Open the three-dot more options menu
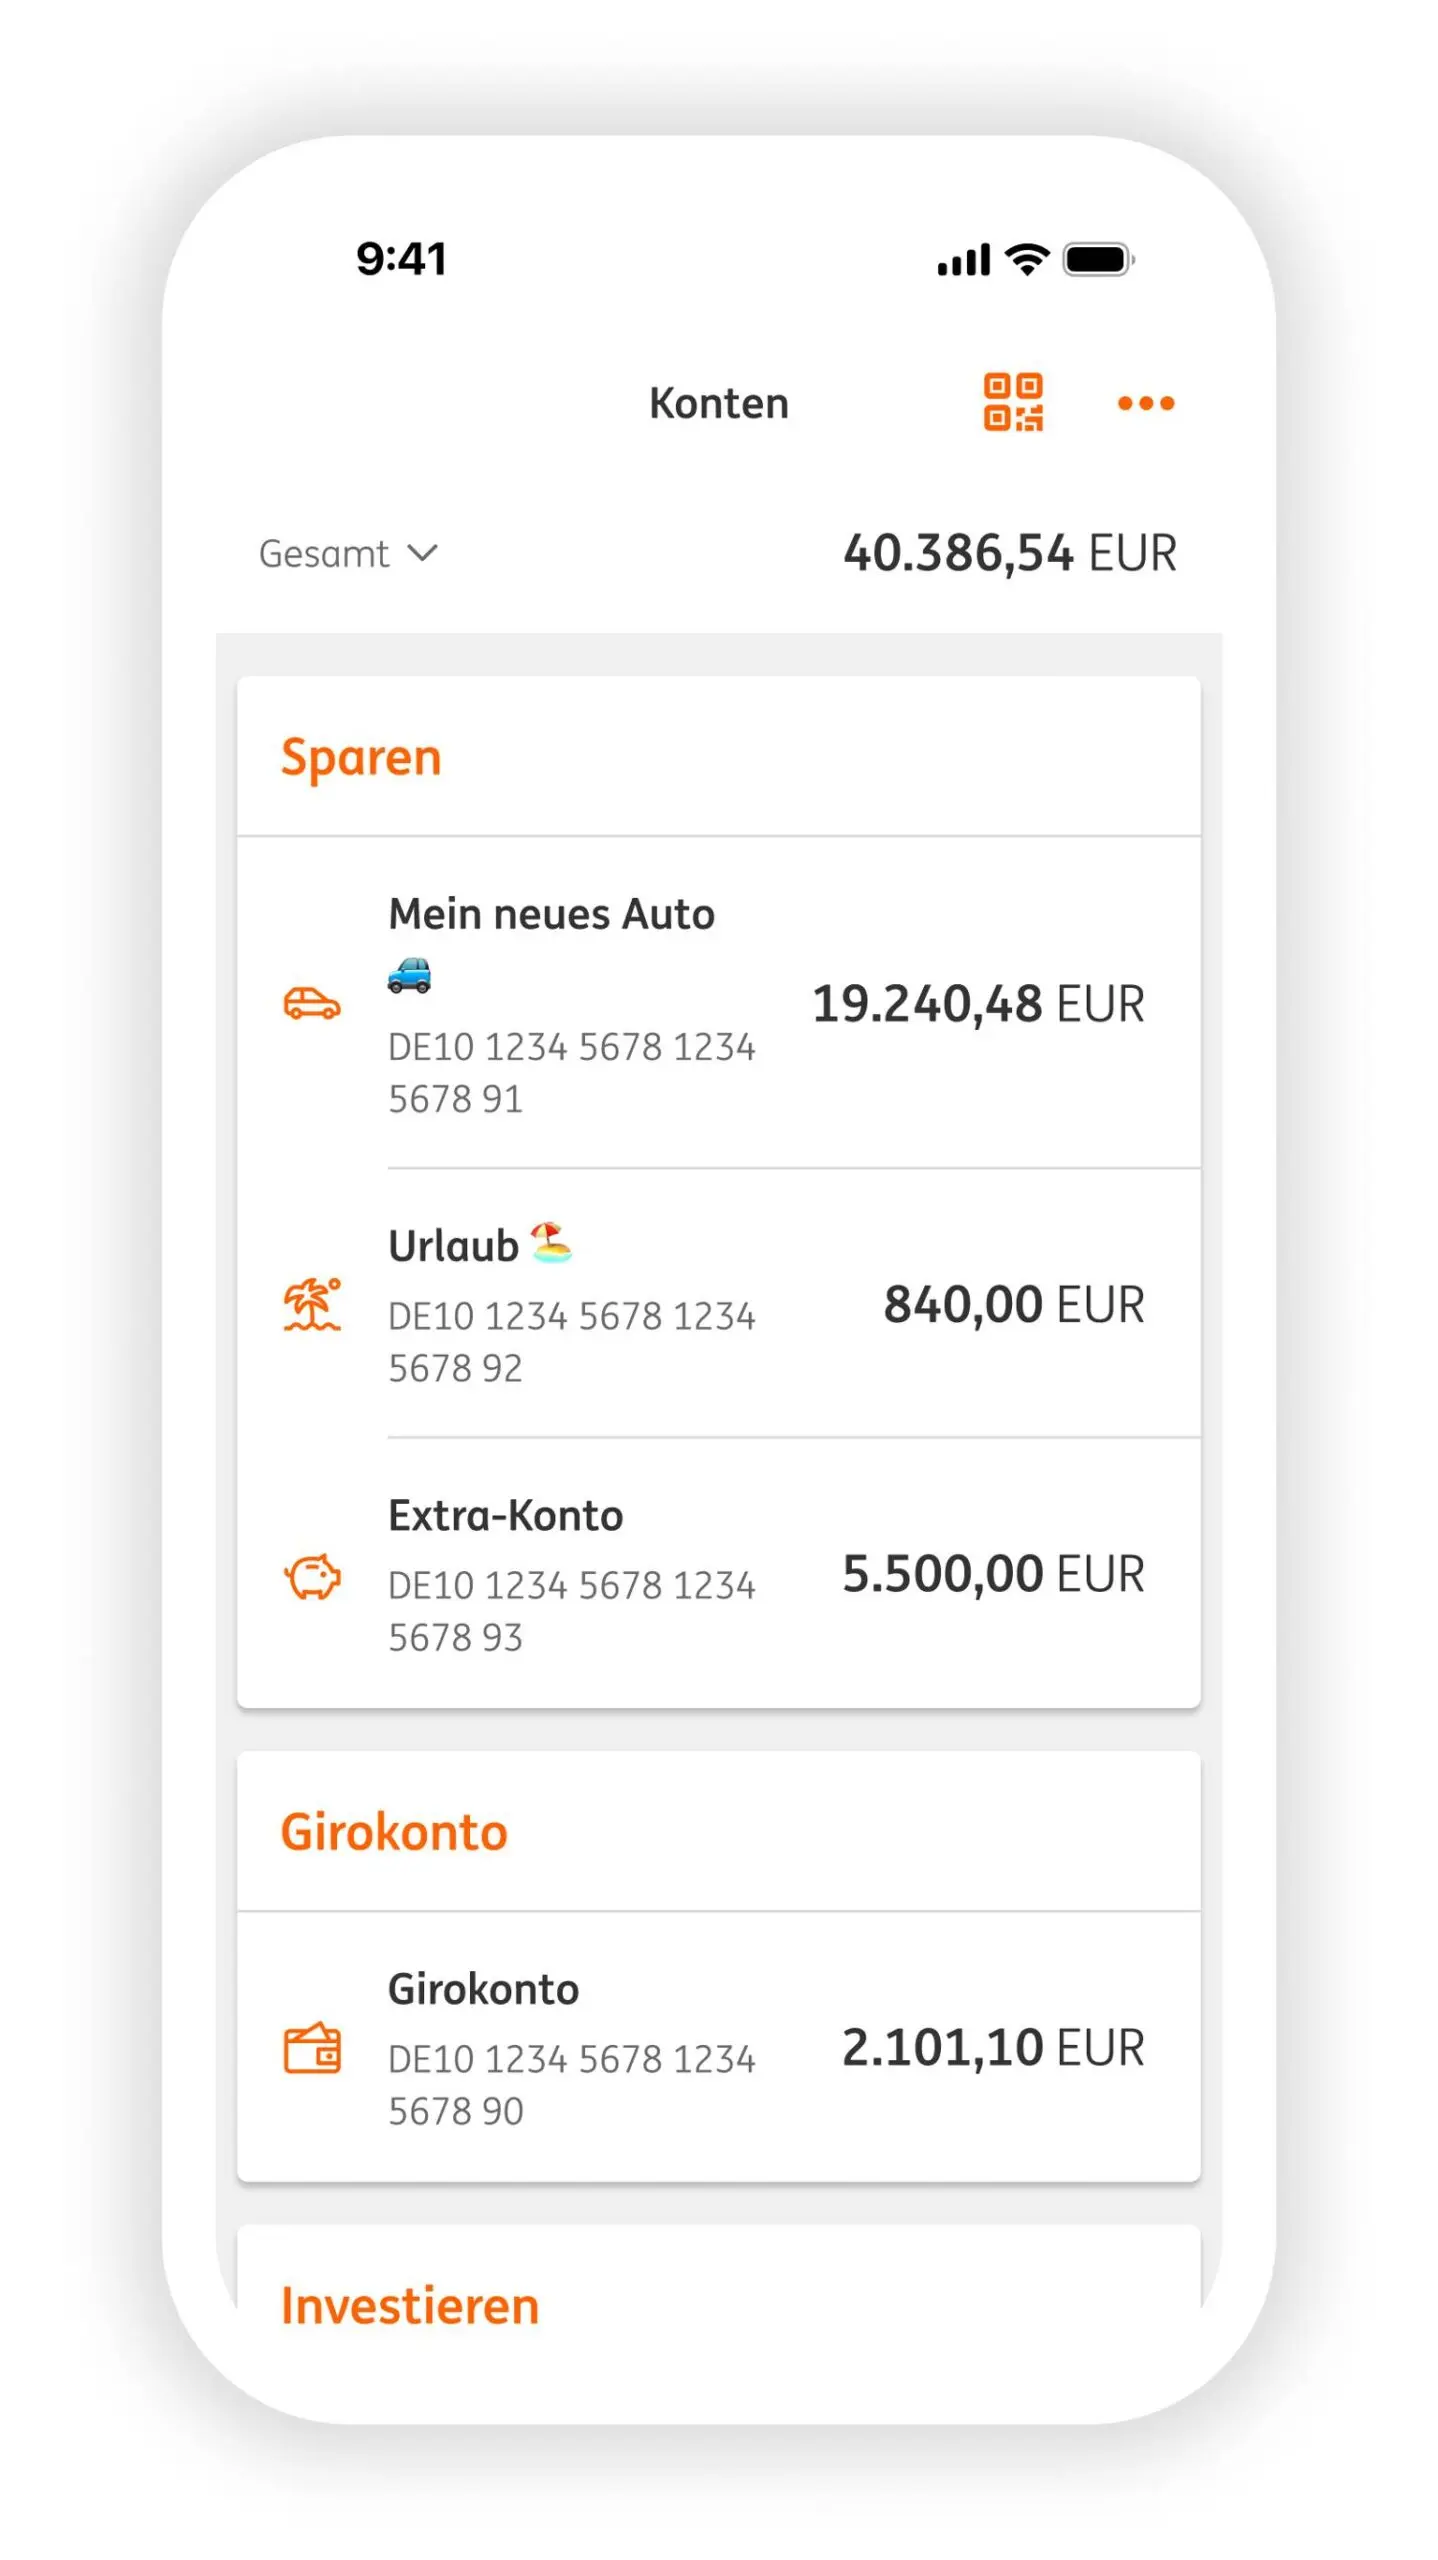Screen dimensions: 1438x2560 (1145, 403)
